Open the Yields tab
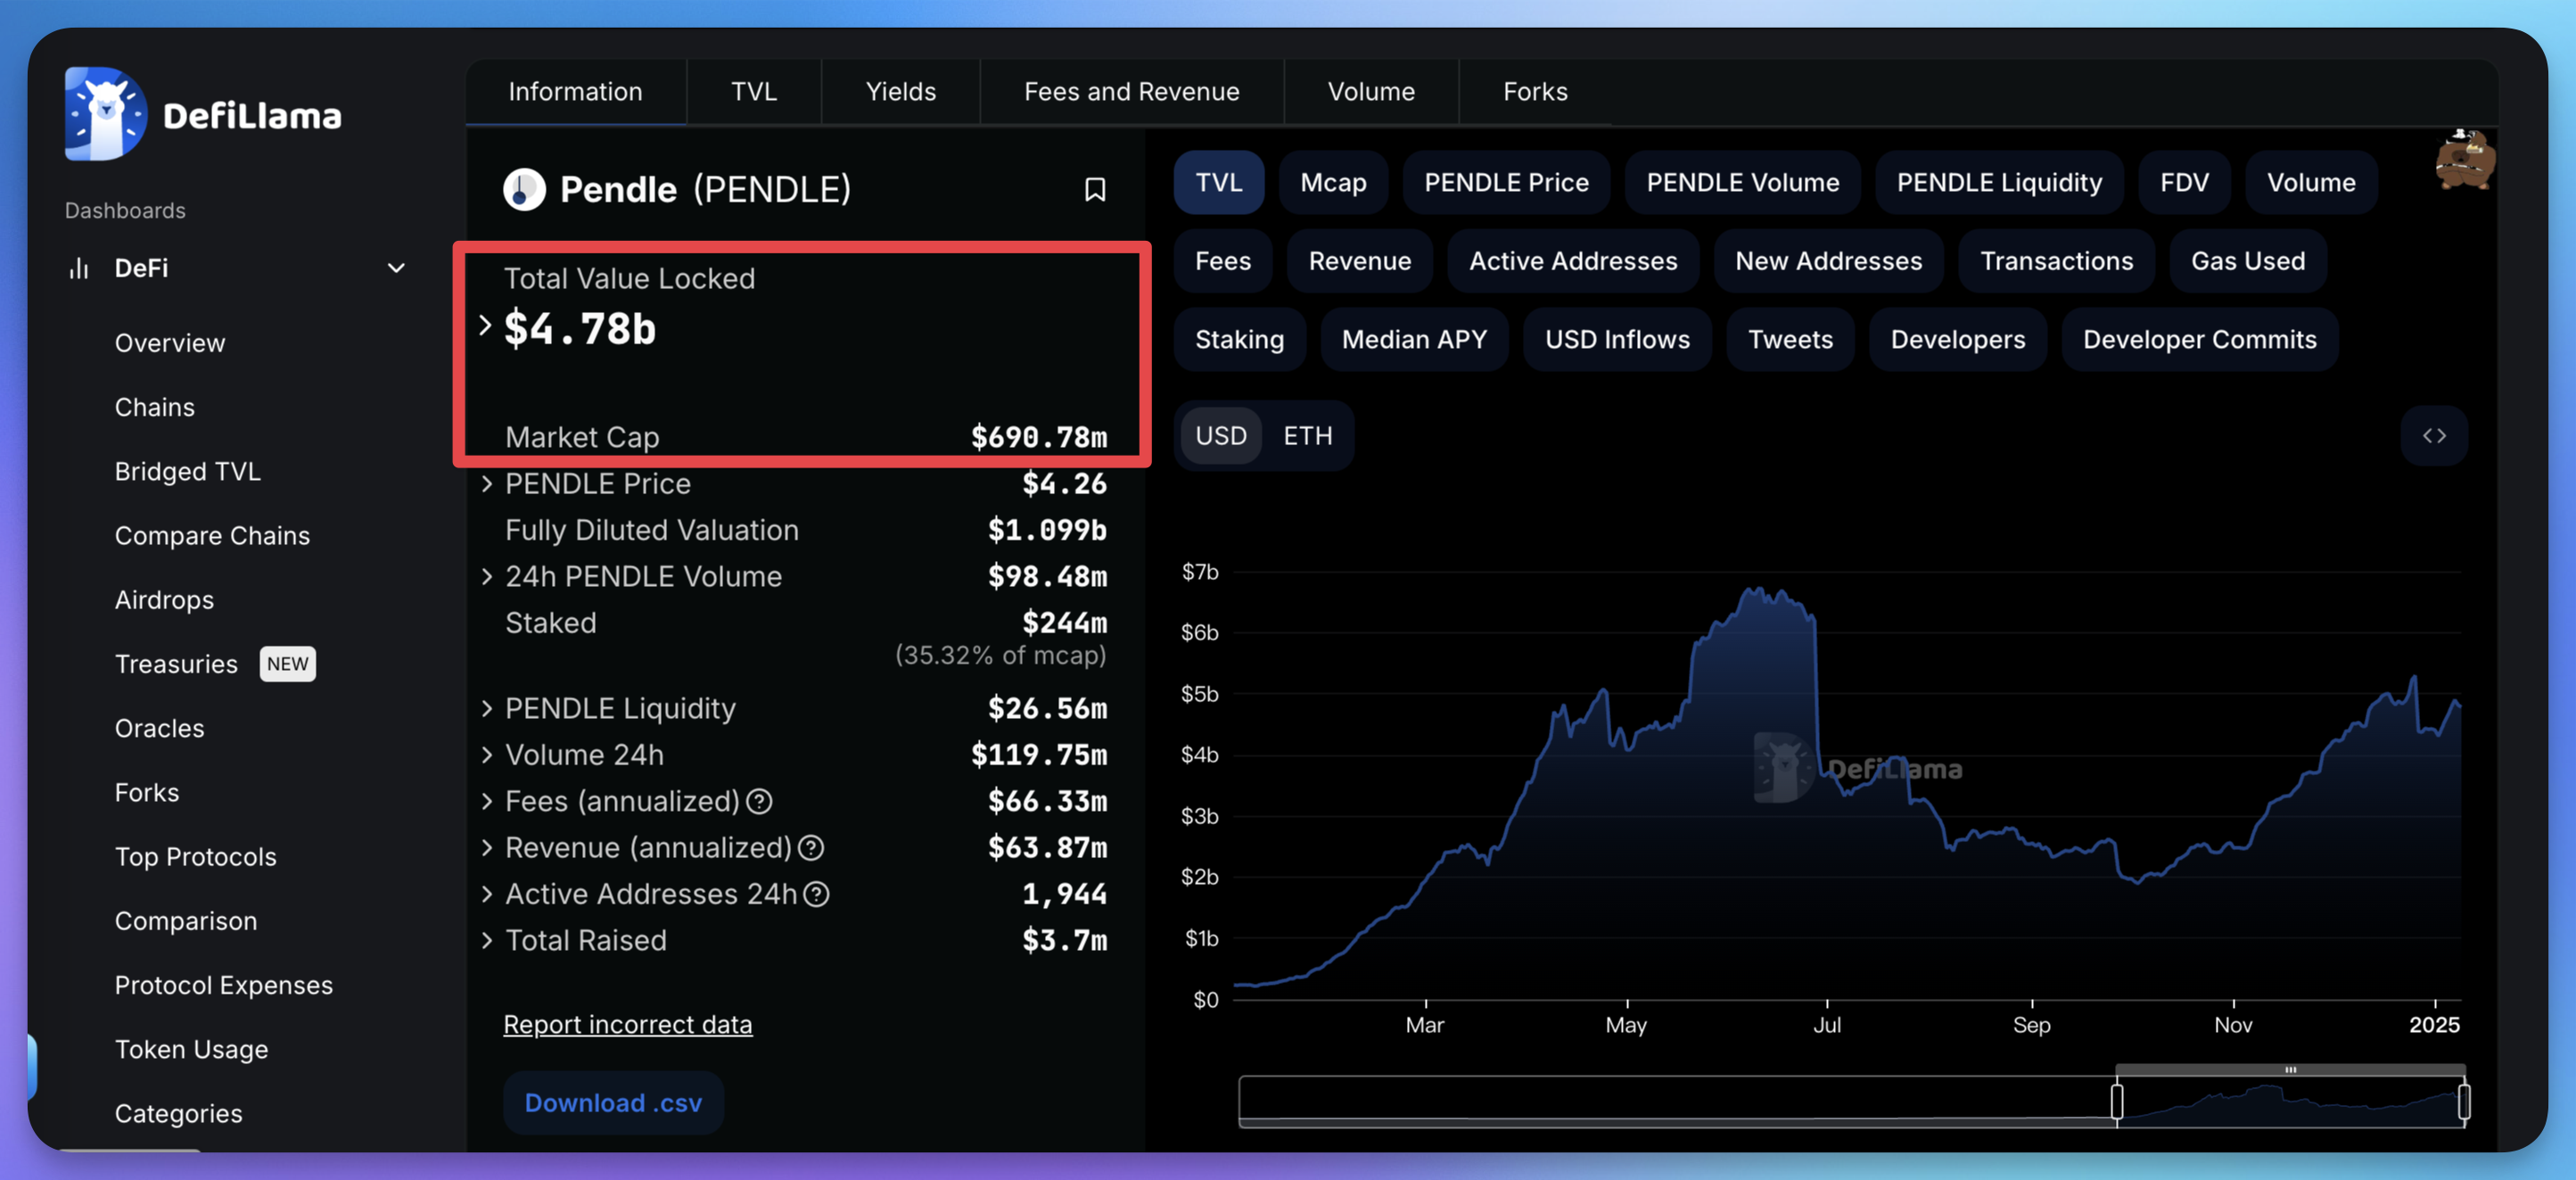This screenshot has width=2576, height=1180. click(900, 92)
